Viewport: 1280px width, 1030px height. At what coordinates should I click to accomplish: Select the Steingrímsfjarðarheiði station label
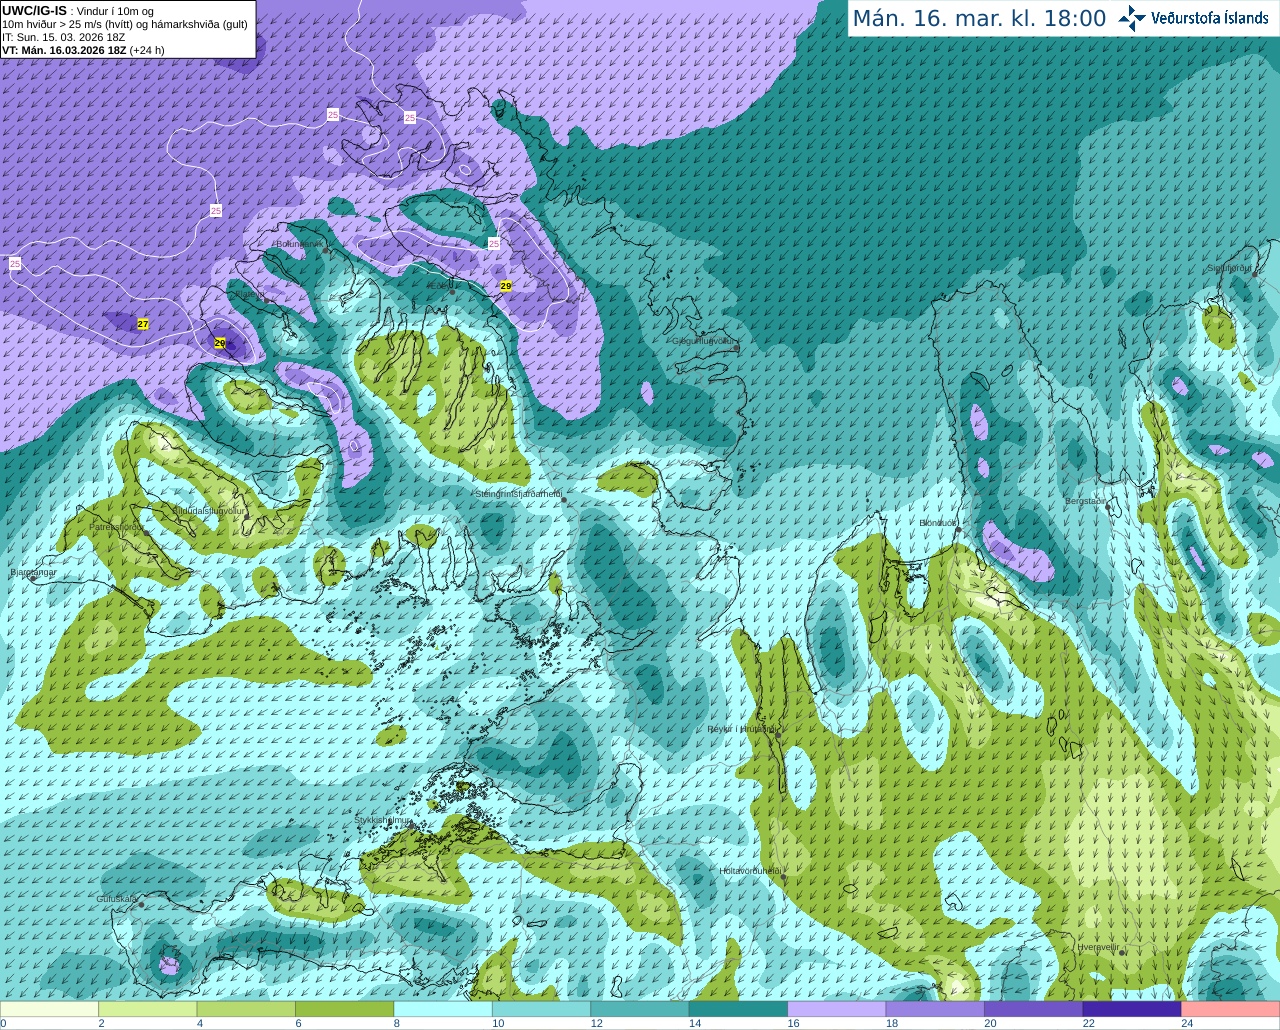click(x=518, y=494)
